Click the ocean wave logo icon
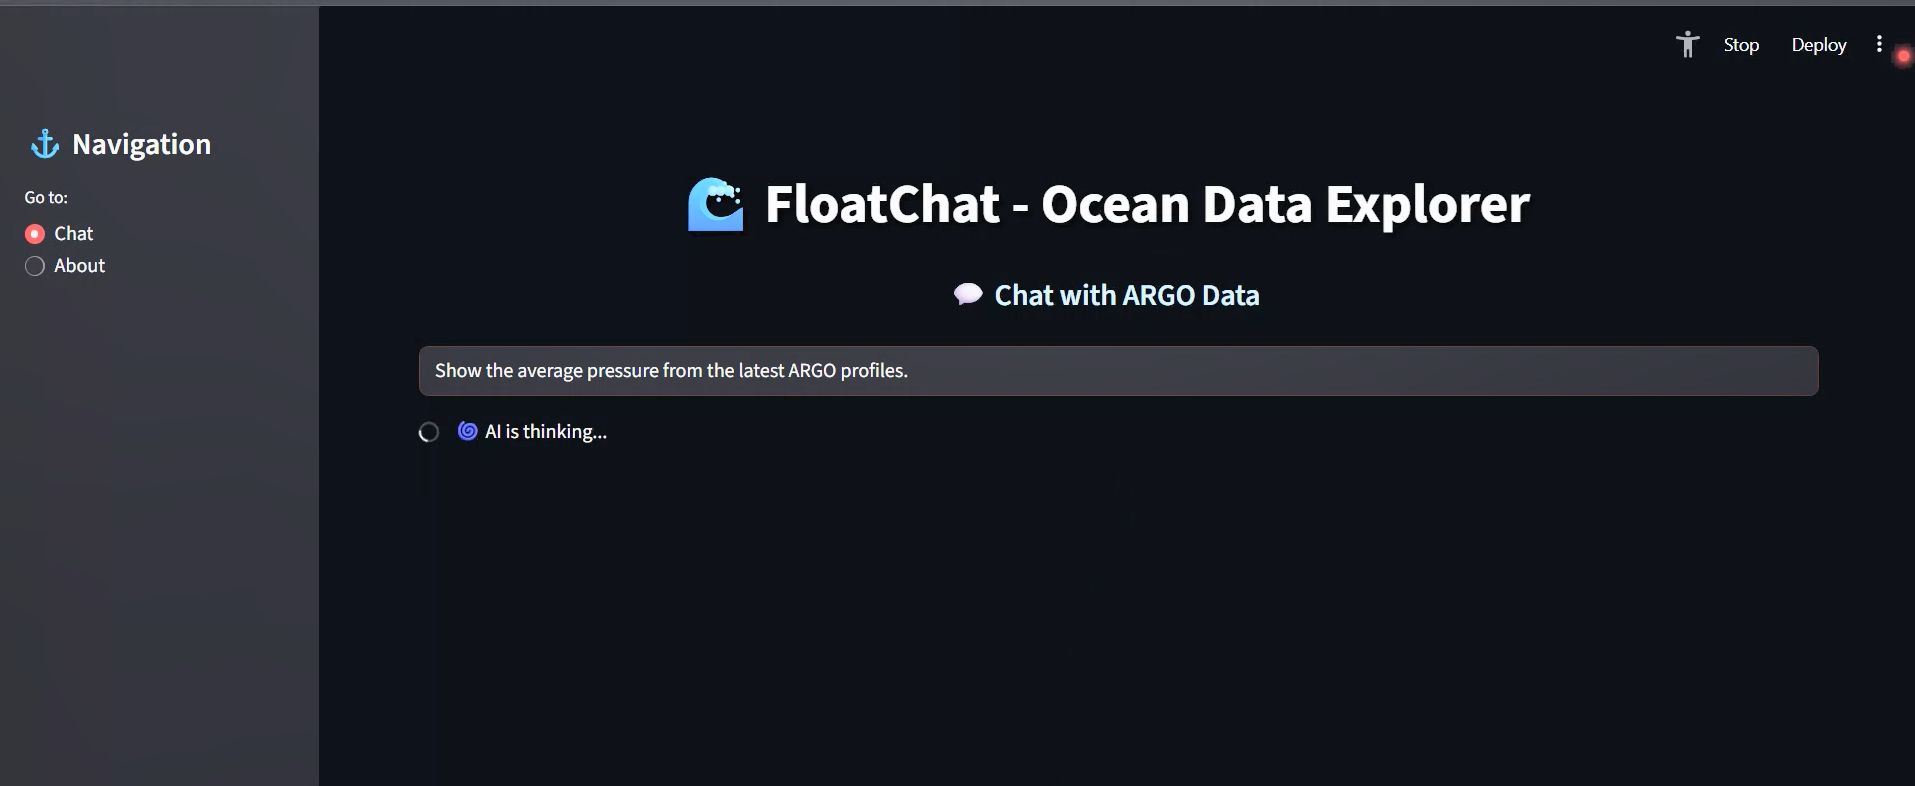1915x786 pixels. [x=715, y=204]
